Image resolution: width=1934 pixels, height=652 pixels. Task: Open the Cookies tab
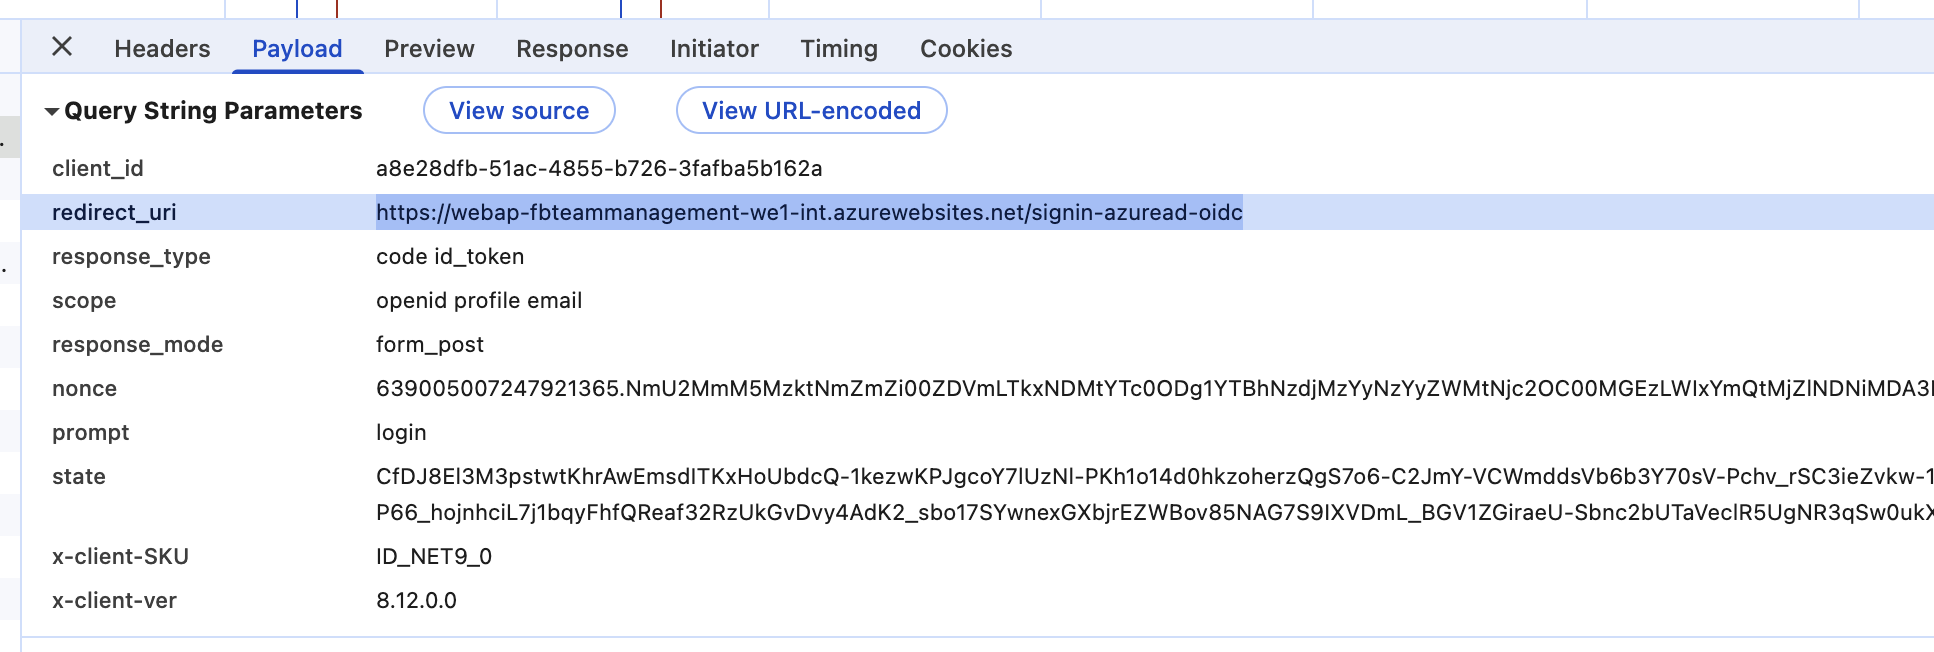(966, 49)
